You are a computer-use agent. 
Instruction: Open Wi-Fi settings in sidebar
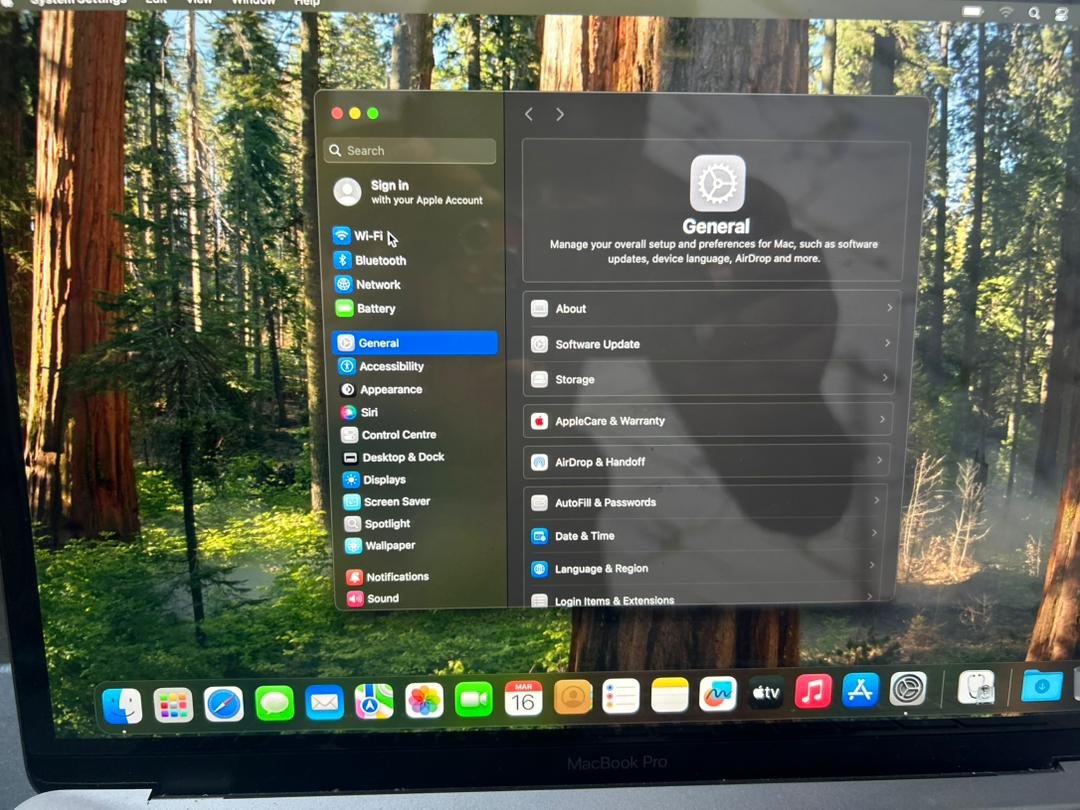point(367,236)
